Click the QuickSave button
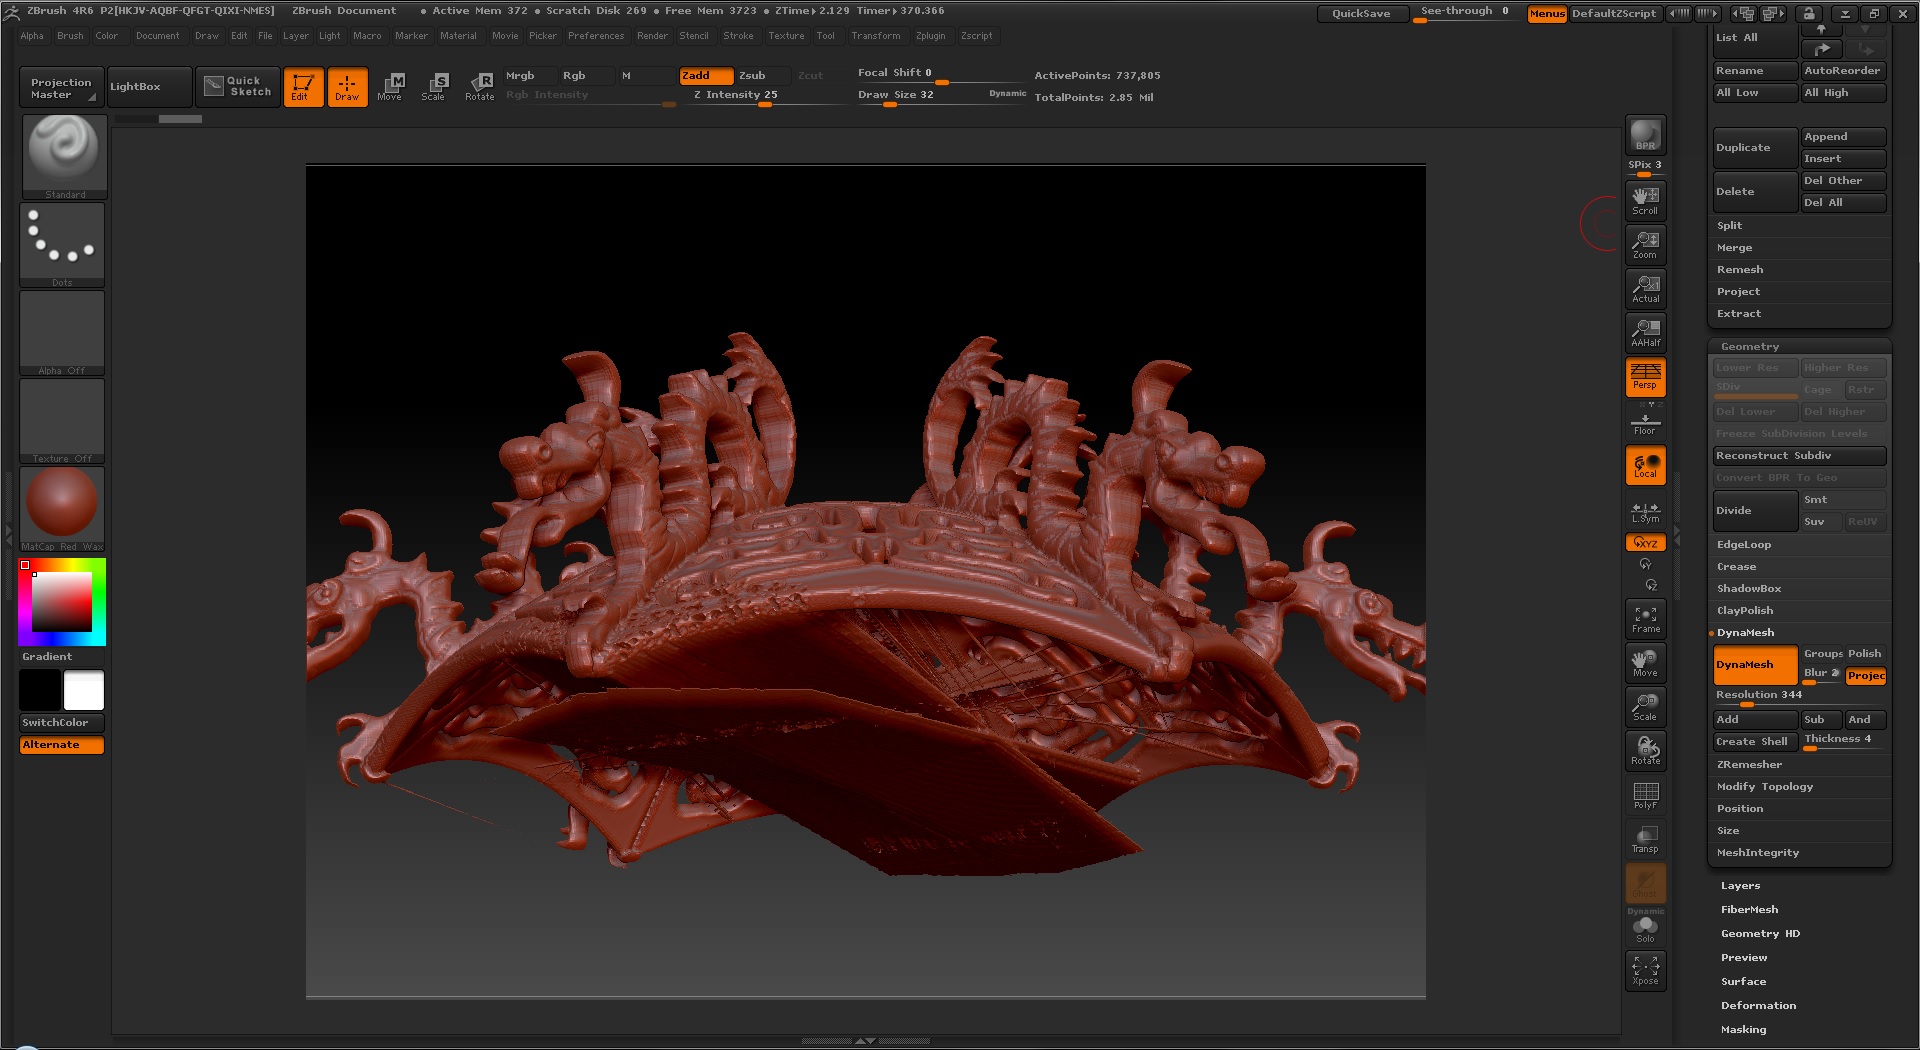Image resolution: width=1920 pixels, height=1050 pixels. (1360, 14)
